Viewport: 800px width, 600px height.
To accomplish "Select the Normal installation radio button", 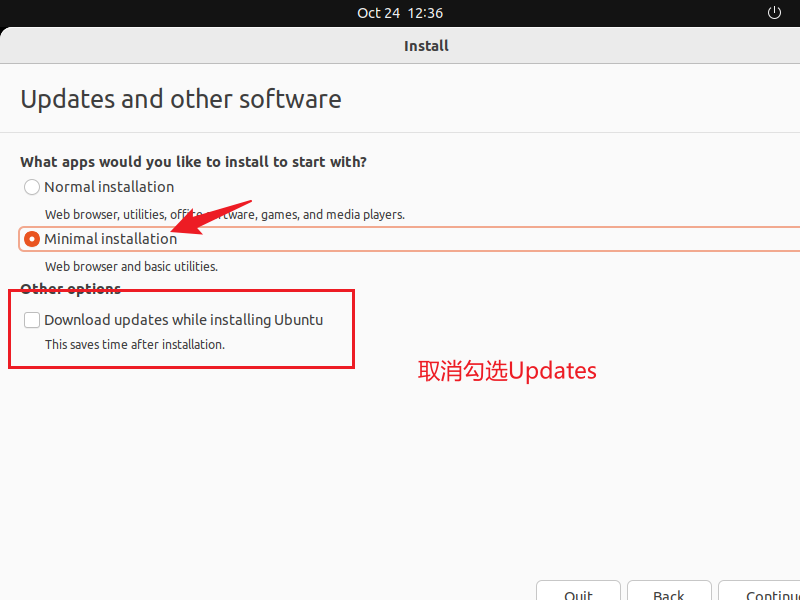I will click(x=32, y=187).
